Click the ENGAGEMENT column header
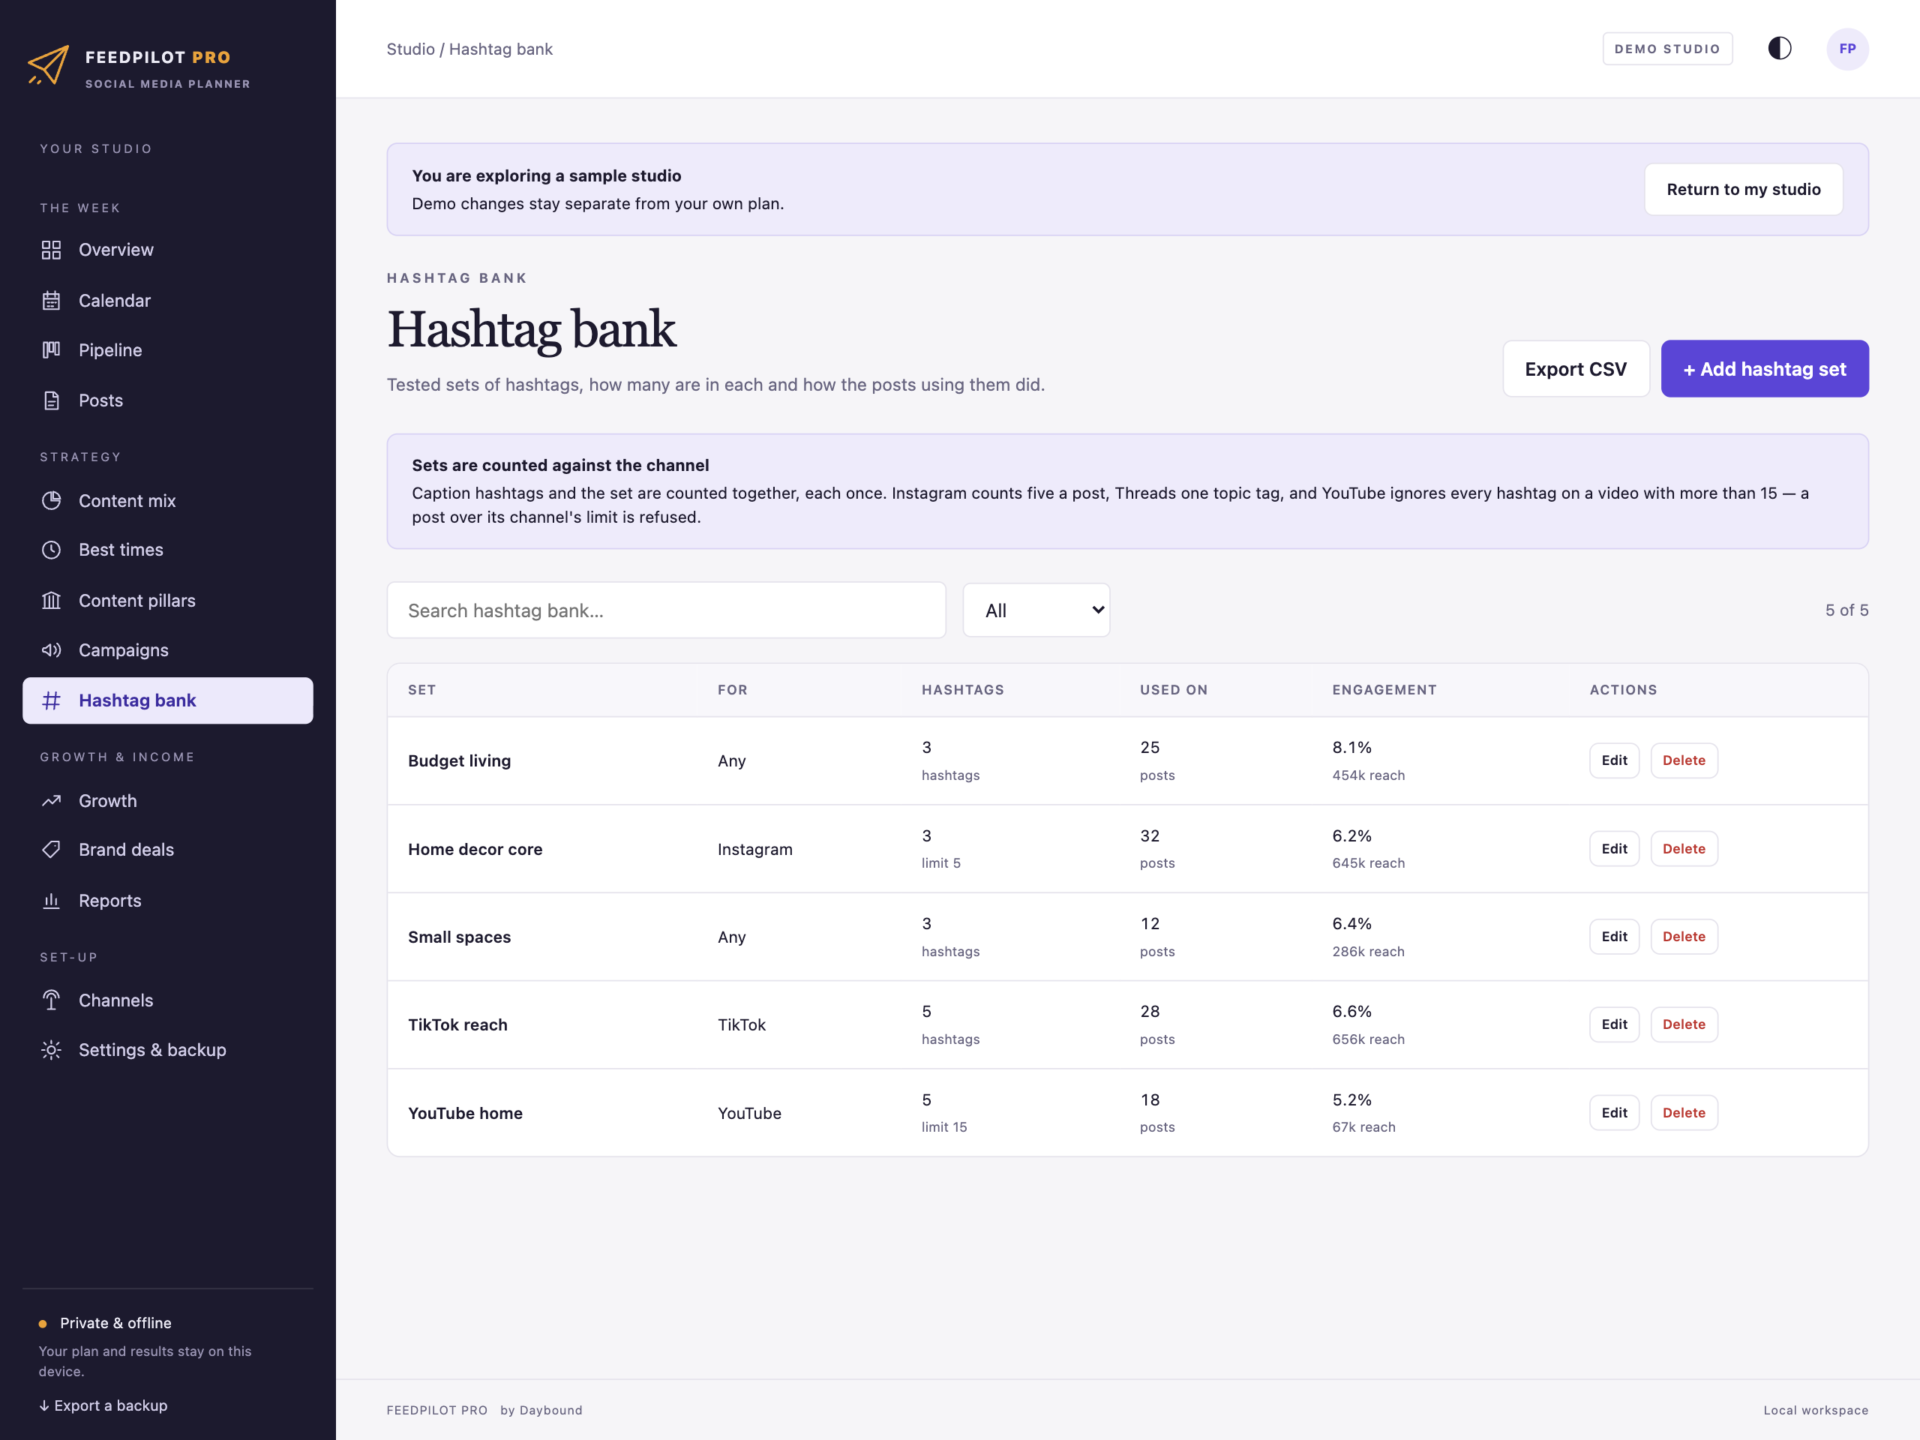 tap(1384, 690)
